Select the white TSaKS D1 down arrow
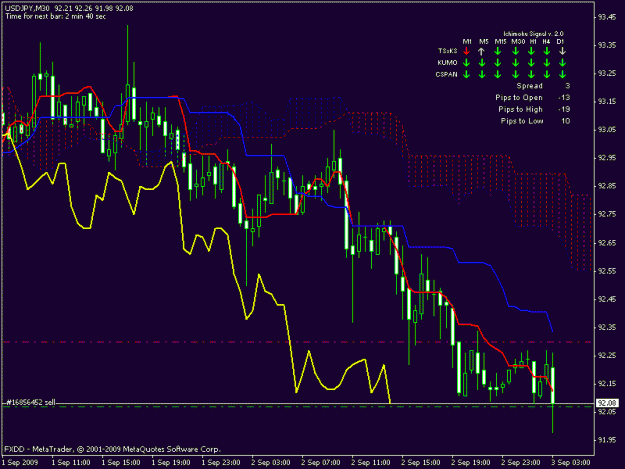 coord(562,51)
